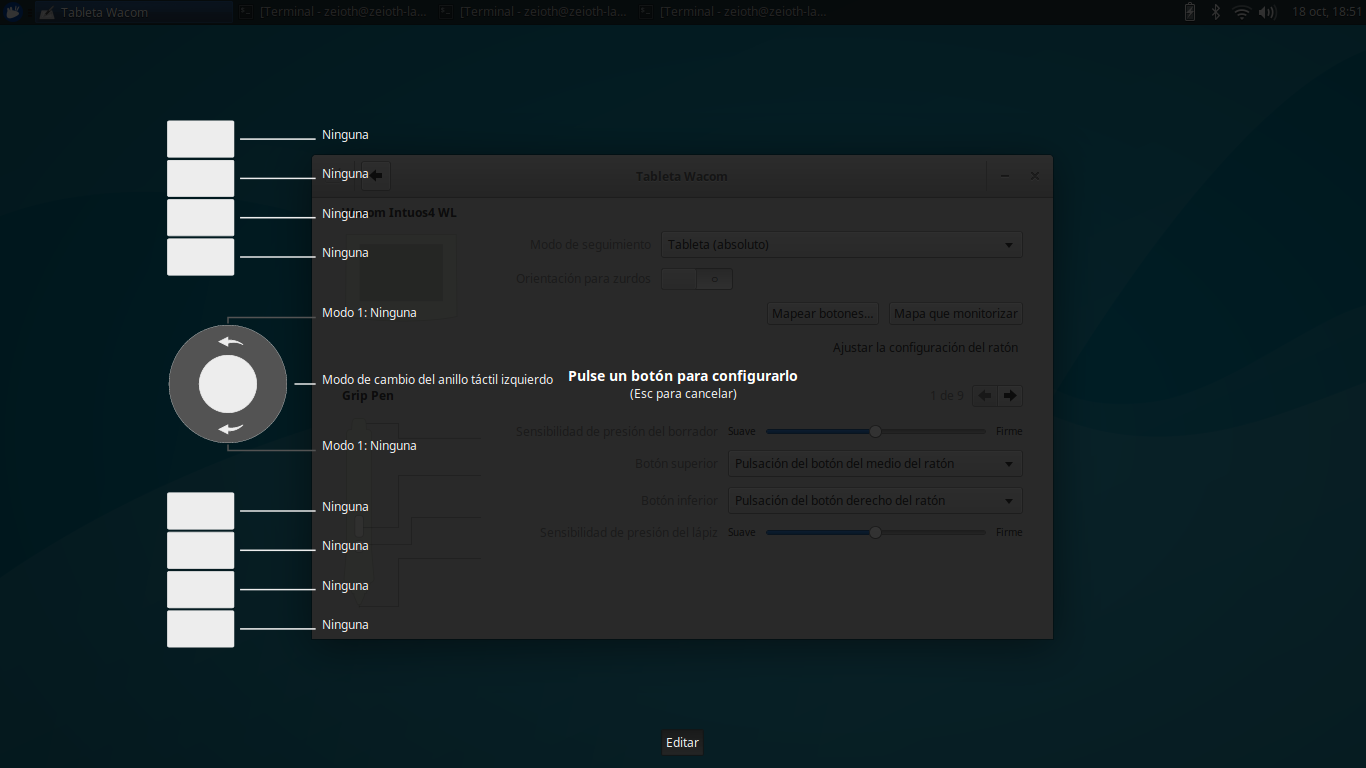The image size is (1366, 768).
Task: Click the touch ring center mode button
Action: coord(228,385)
